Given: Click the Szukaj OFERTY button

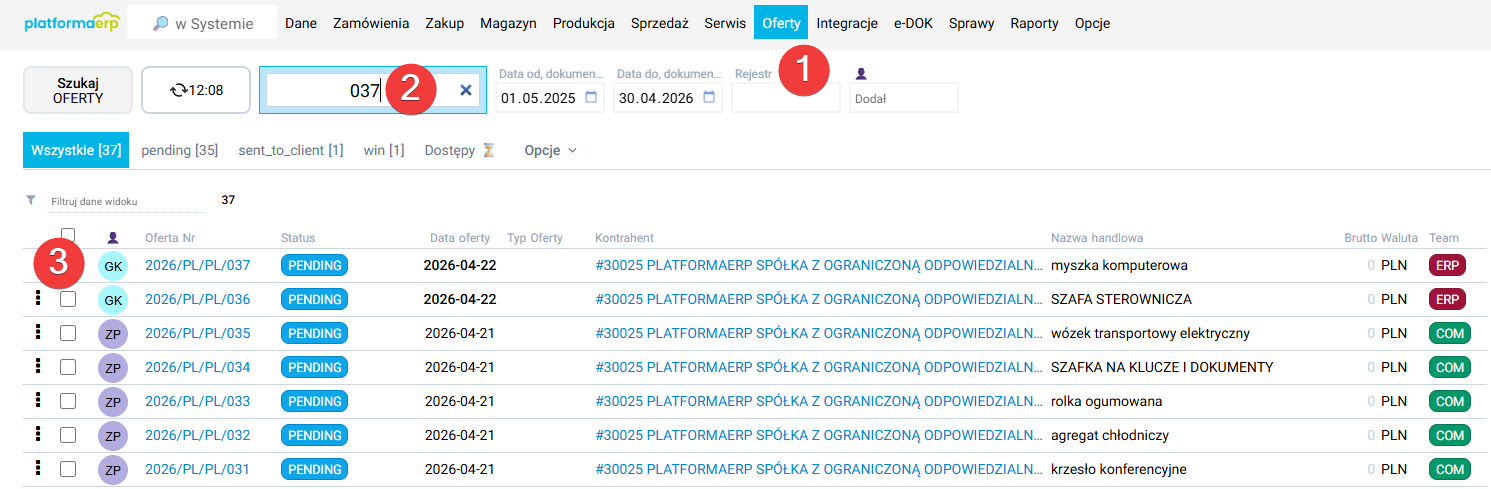Looking at the screenshot, I should (x=78, y=90).
